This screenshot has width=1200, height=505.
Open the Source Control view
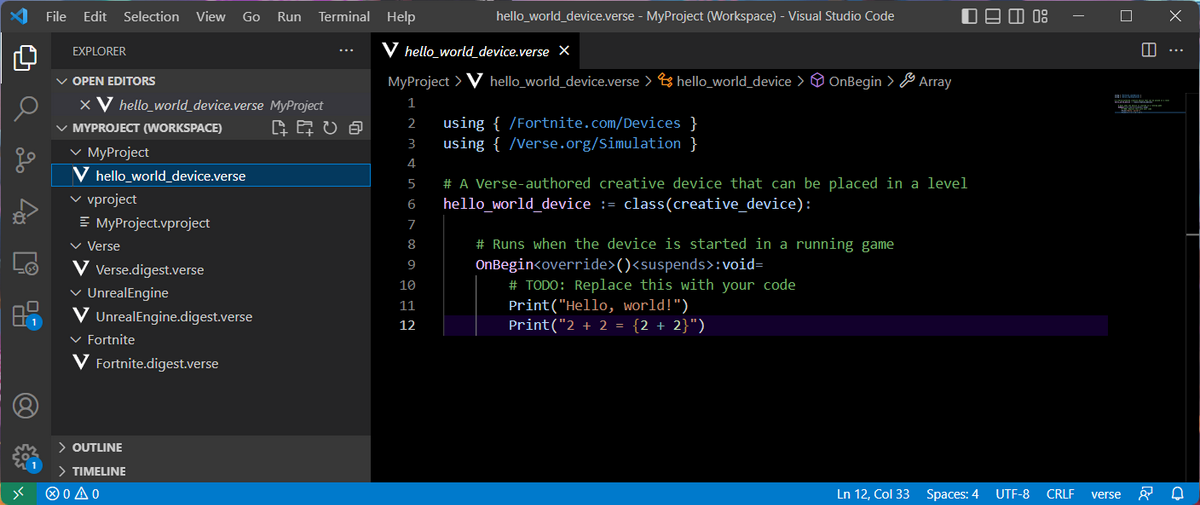25,160
